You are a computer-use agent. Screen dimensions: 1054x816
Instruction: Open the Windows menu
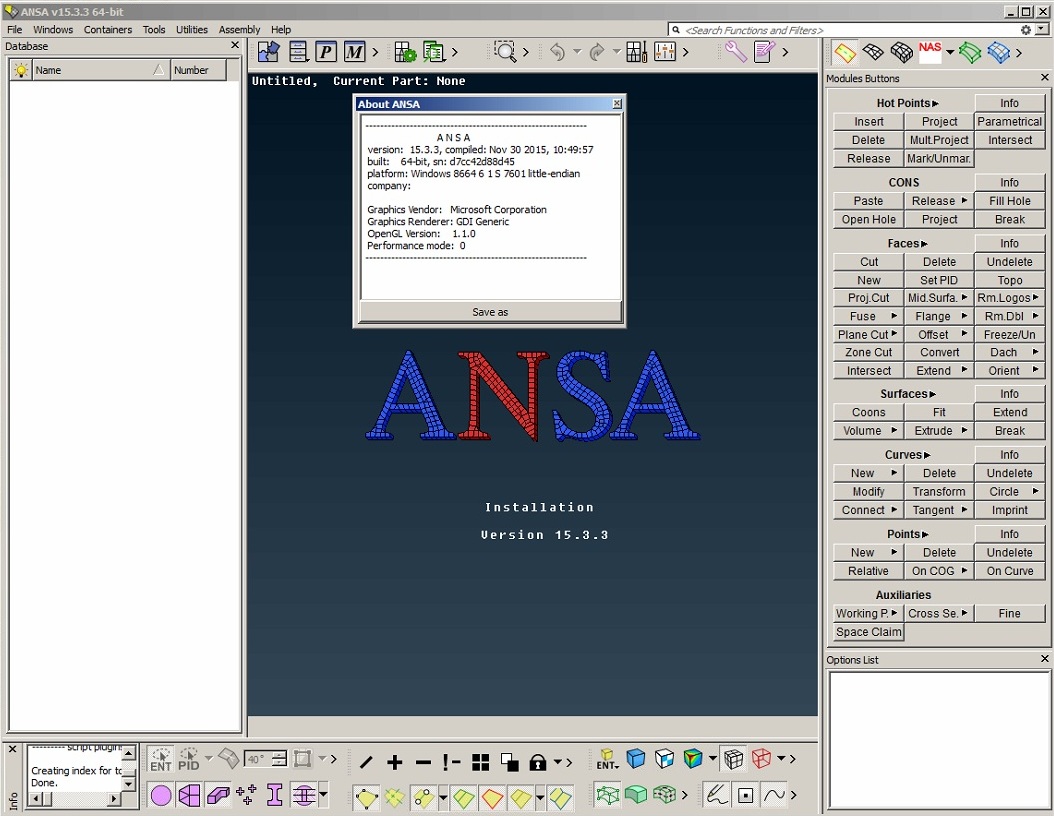coord(53,30)
